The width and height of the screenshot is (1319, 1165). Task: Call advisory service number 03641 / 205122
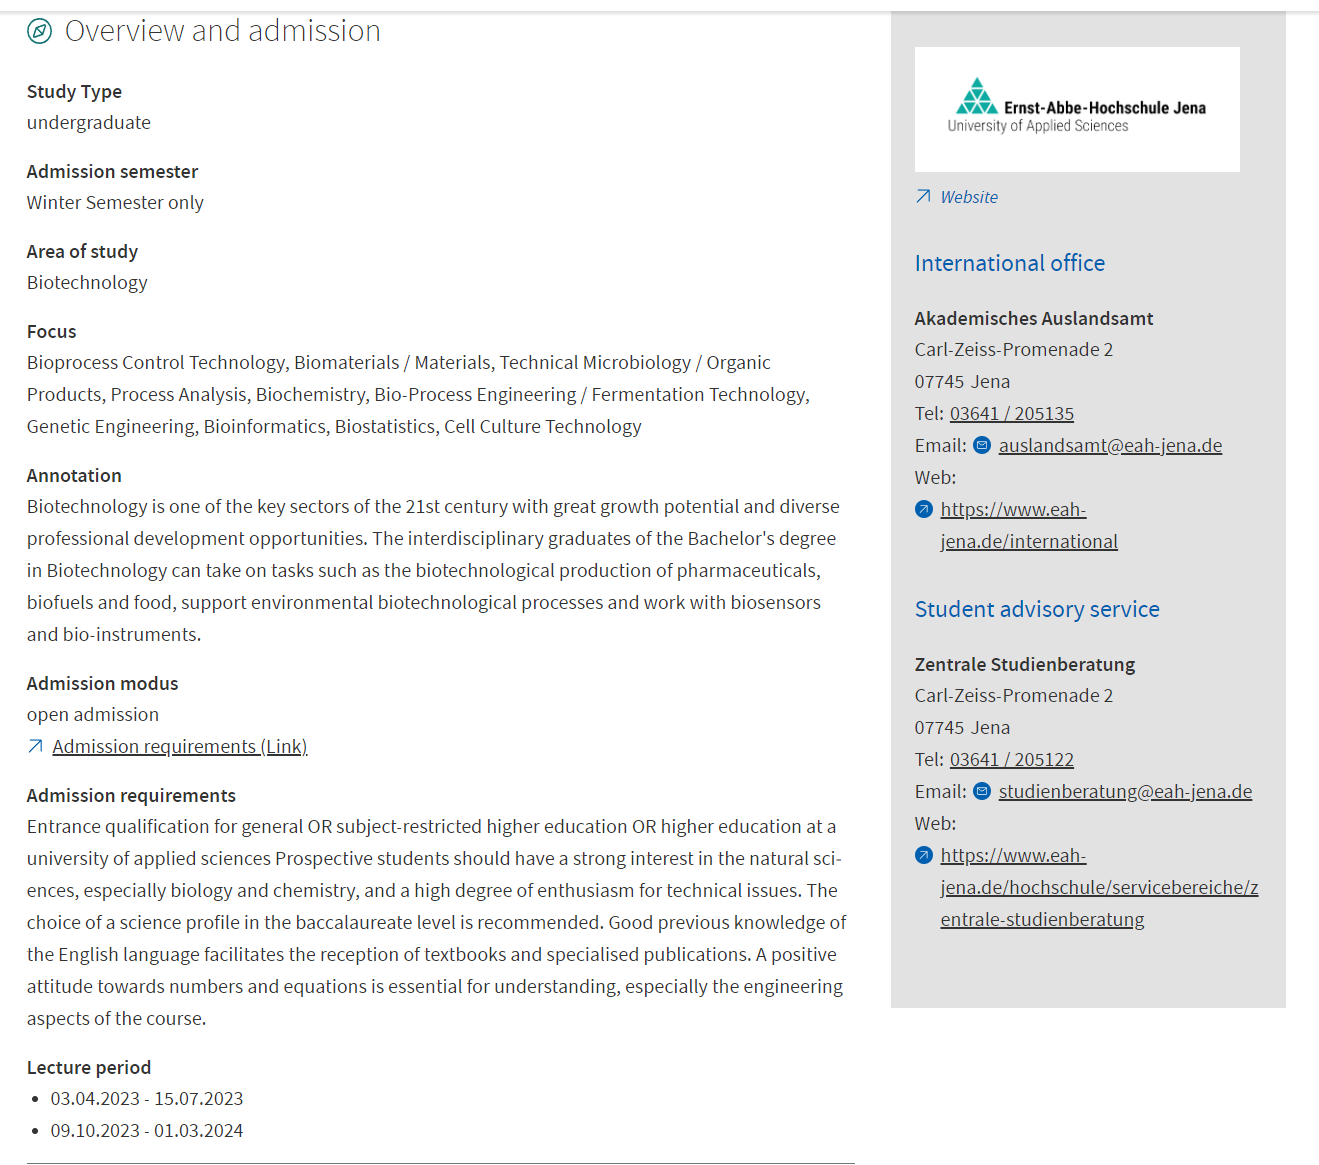(1011, 760)
